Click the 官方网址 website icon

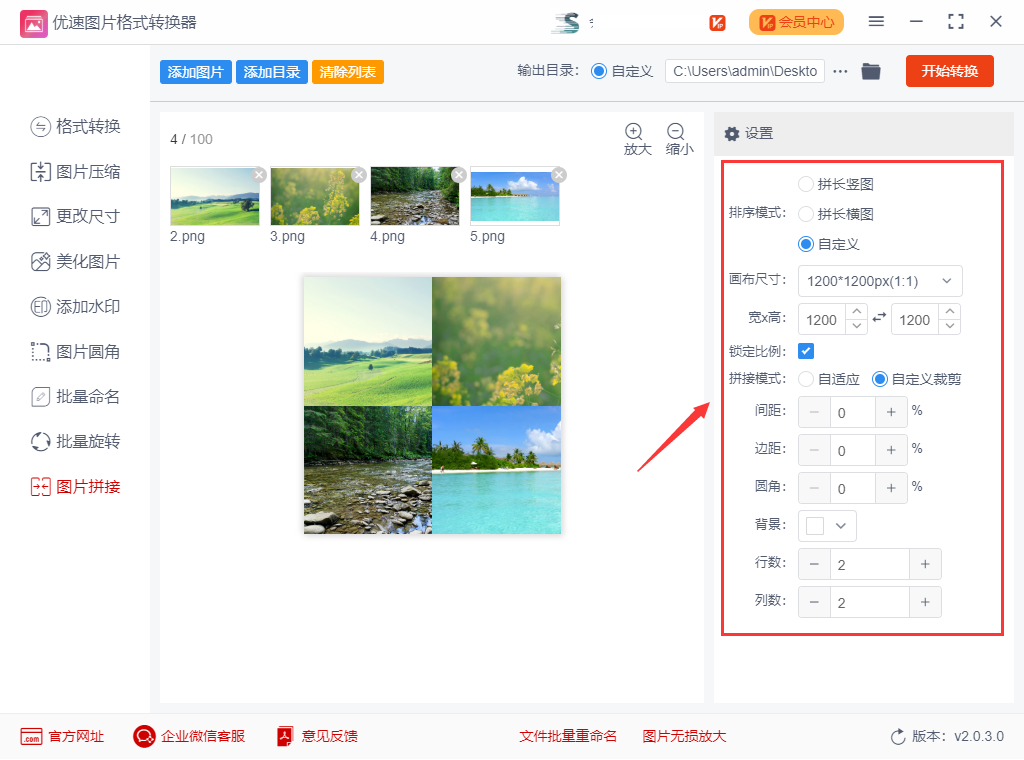(31, 736)
